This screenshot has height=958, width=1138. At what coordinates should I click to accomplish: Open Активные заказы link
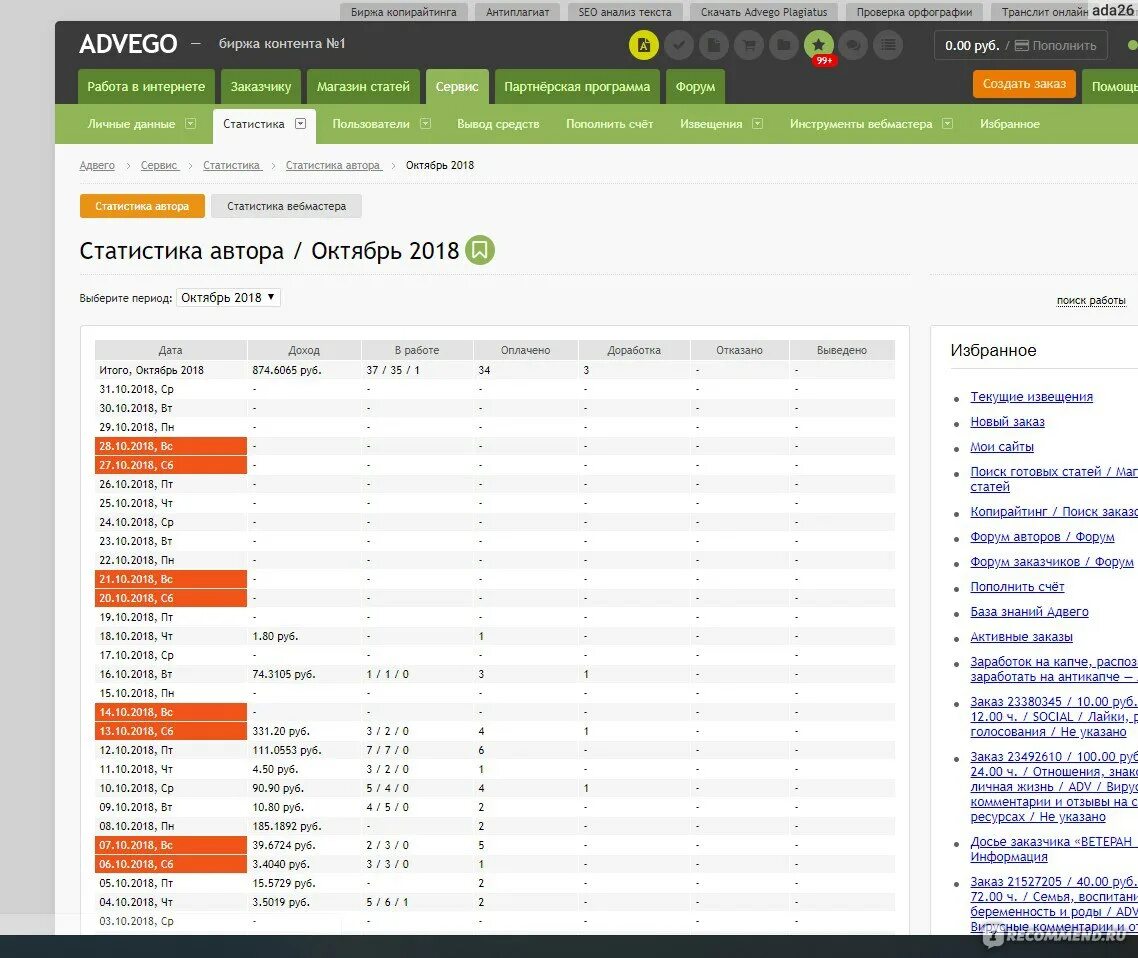tap(1021, 636)
